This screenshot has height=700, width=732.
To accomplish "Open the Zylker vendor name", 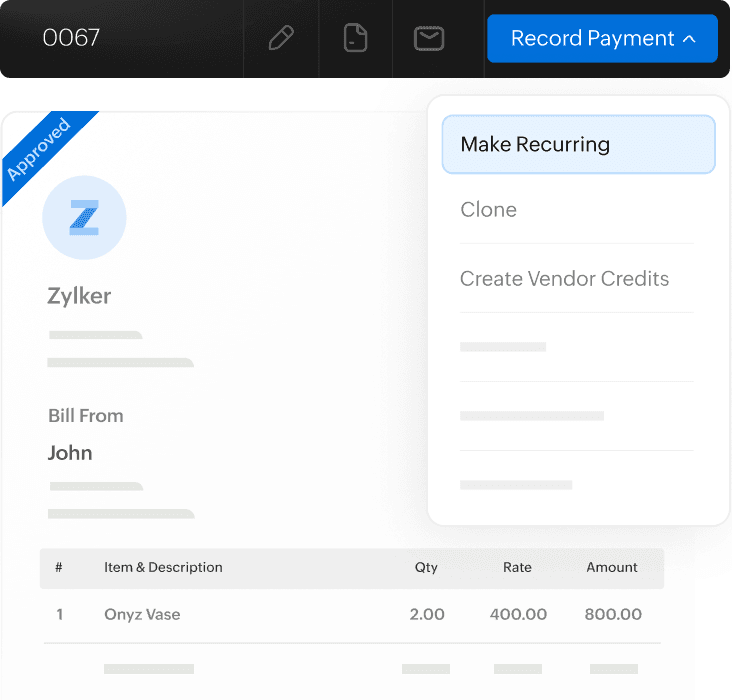I will click(79, 296).
